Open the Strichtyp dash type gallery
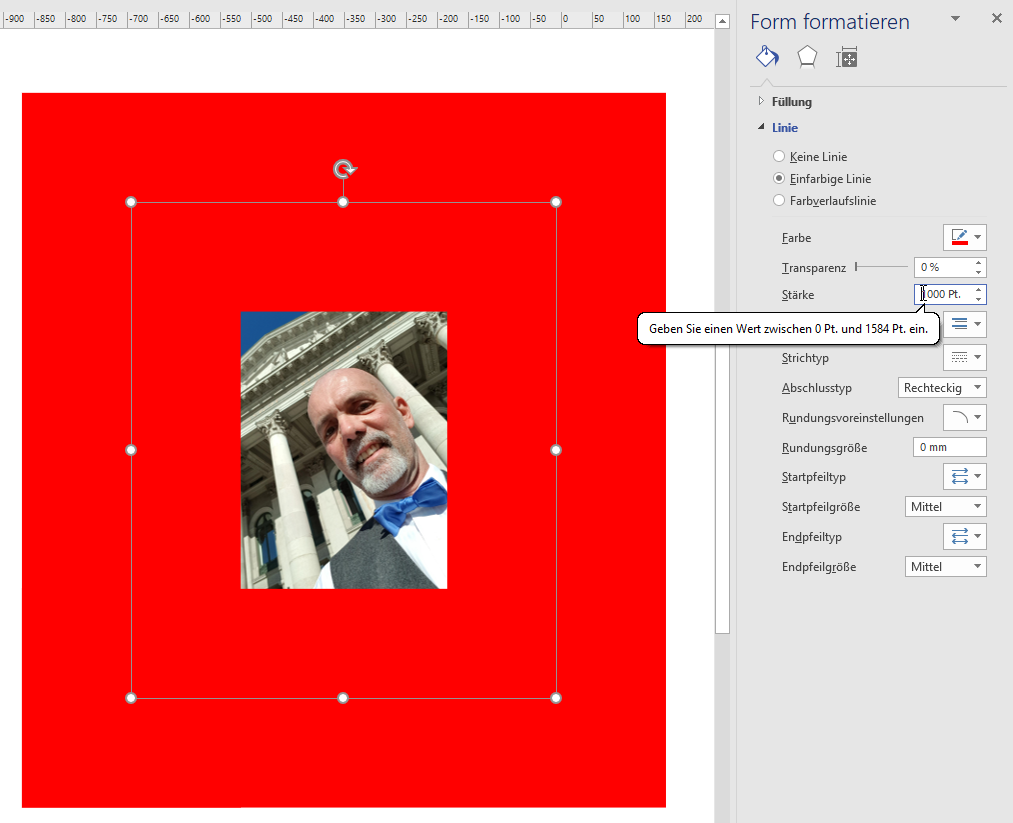Screen dimensions: 1013x823 click(x=965, y=357)
